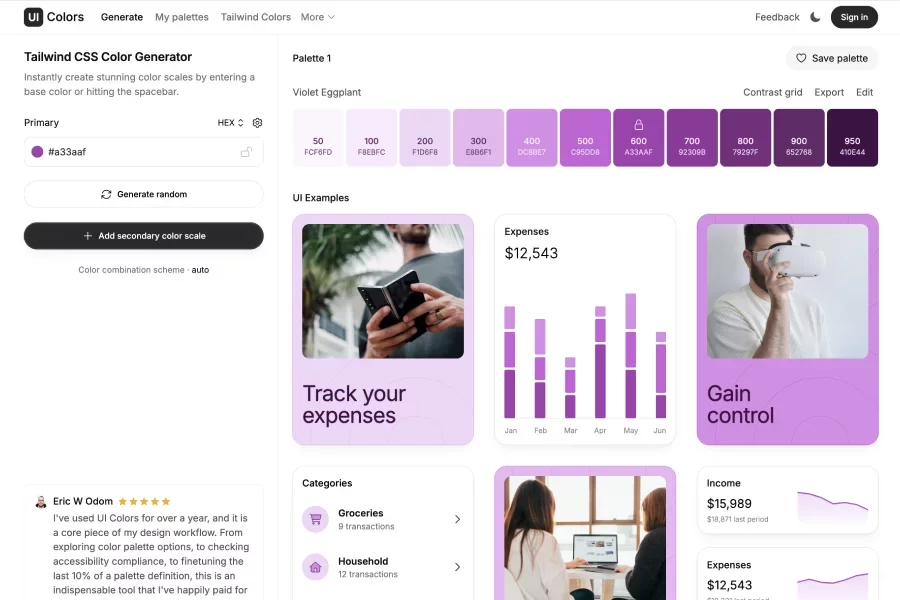Click the primary color purple dot
Screen dimensions: 900x600
(37, 152)
